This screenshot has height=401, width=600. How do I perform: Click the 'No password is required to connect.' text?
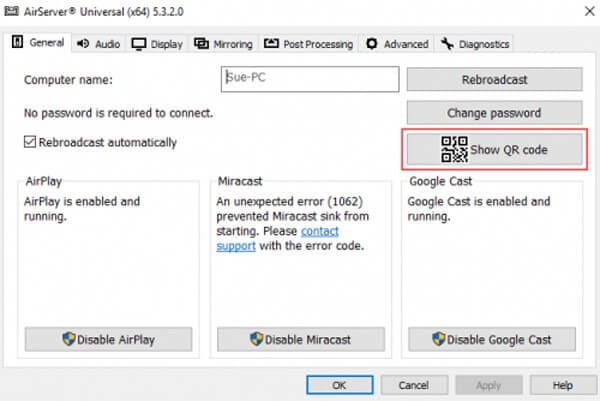(118, 113)
